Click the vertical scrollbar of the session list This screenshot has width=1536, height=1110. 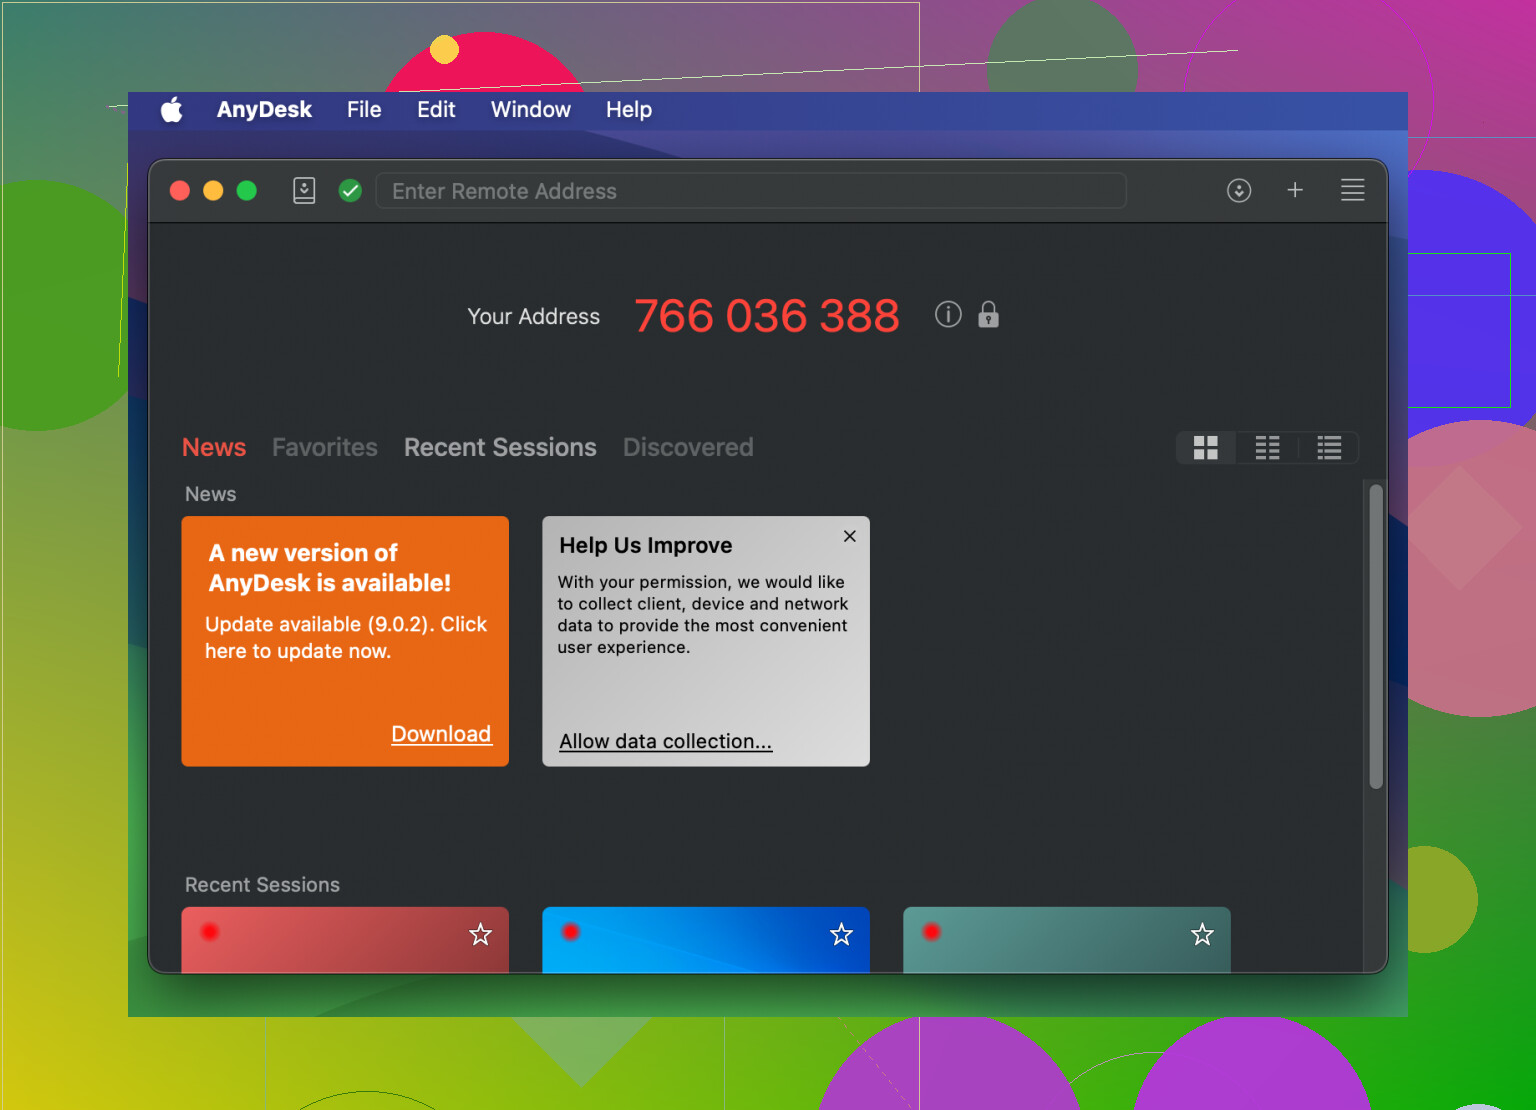pos(1376,637)
